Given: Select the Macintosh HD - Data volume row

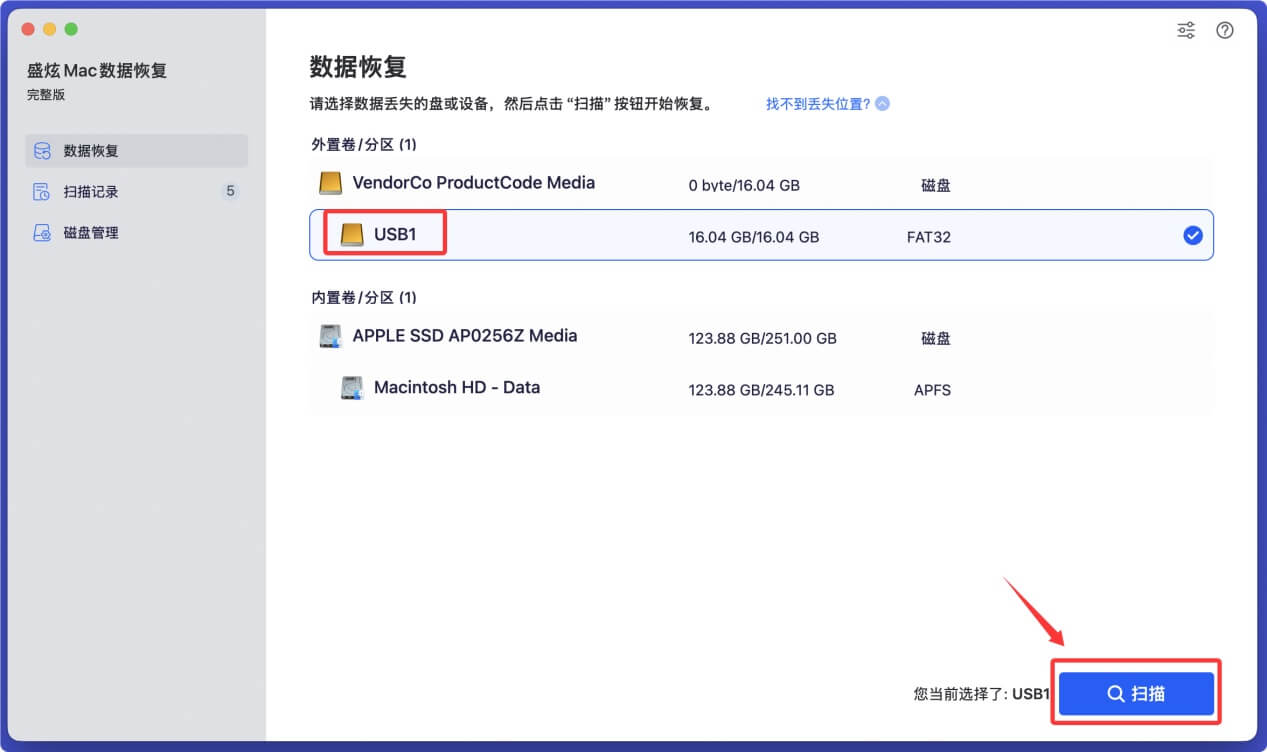Looking at the screenshot, I should 700,389.
